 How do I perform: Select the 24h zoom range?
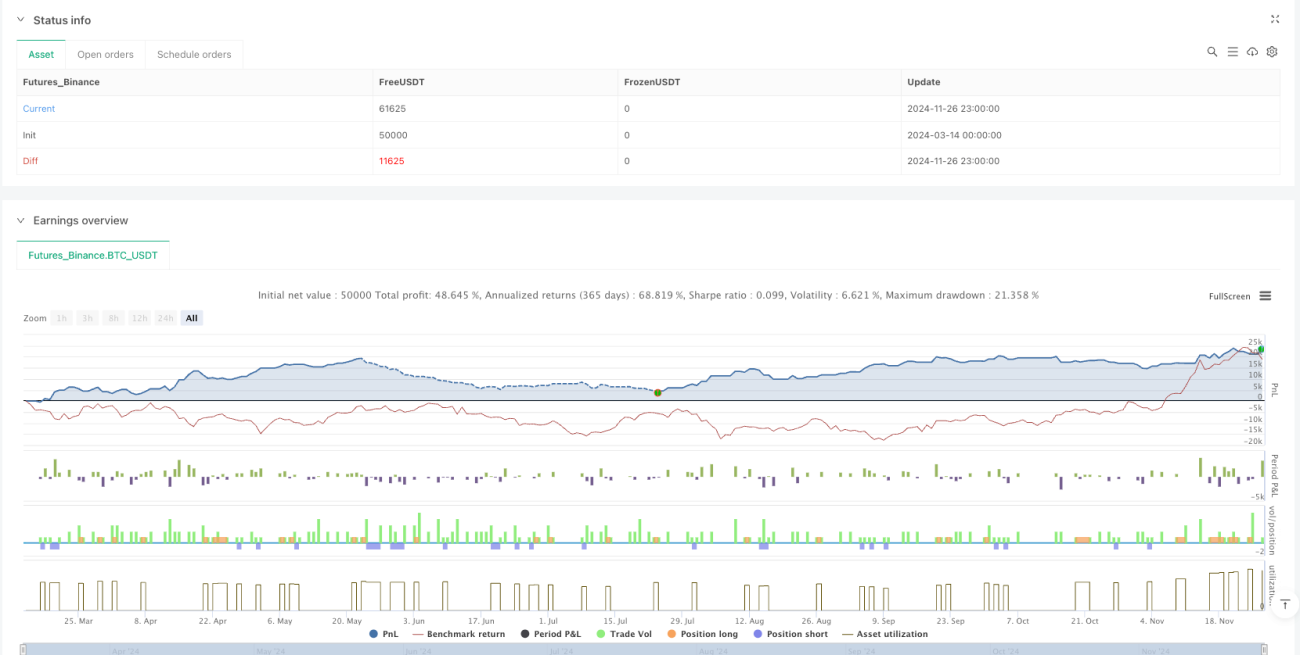[165, 318]
